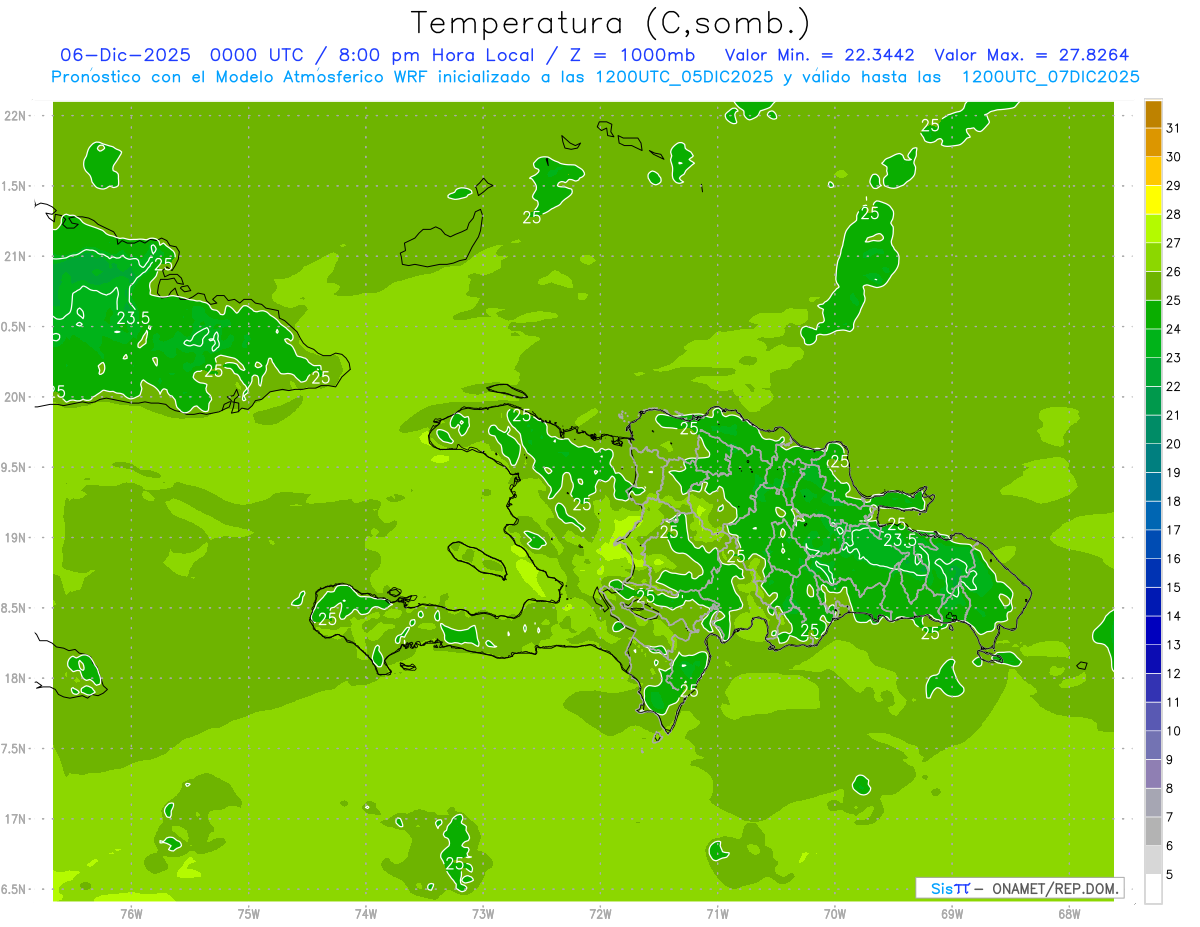This screenshot has height=927, width=1200.
Task: Pick the dark blue swatch between 13 and 14
Action: coord(1153,631)
